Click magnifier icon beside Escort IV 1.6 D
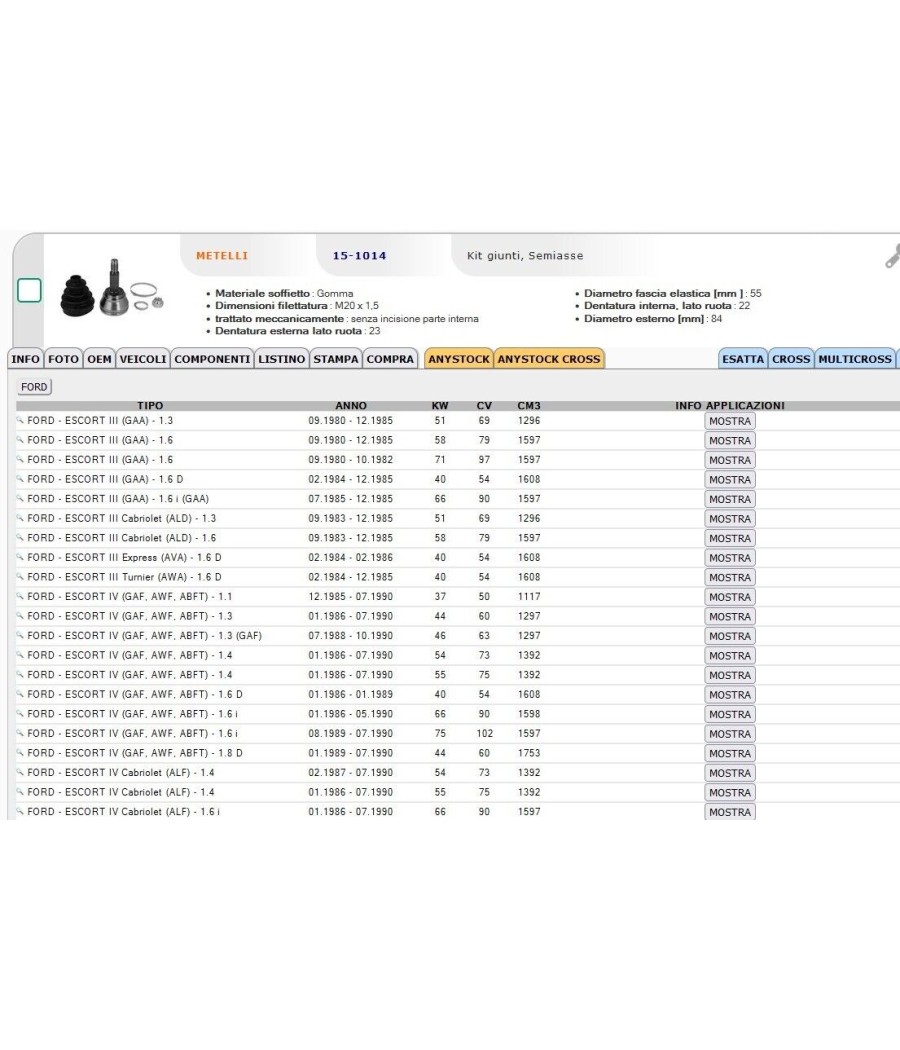Screen dimensions: 900x1050 [20, 694]
